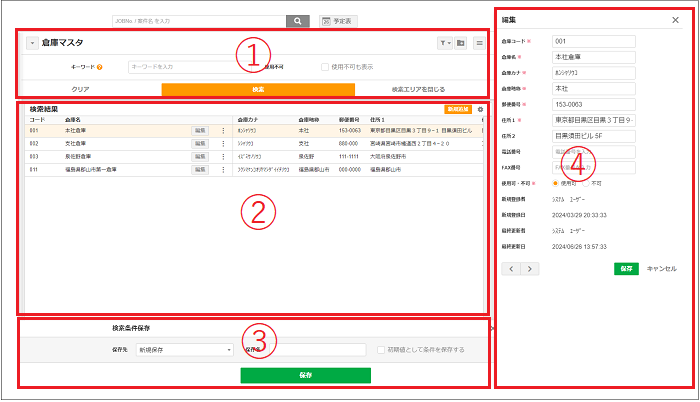
Task: Click キャンセル in the edit panel
Action: click(x=662, y=268)
